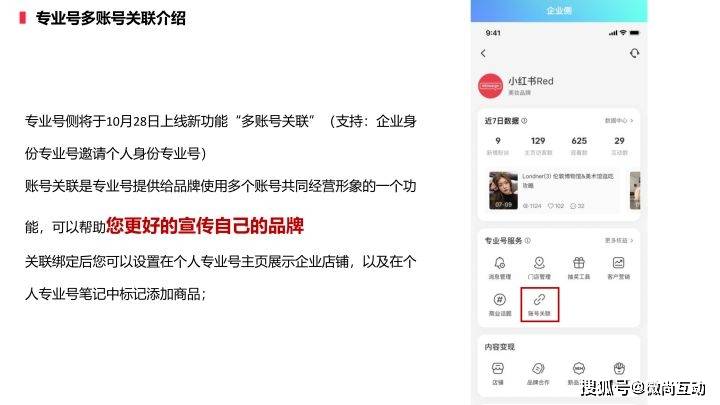Open 门店管理 location icon
The width and height of the screenshot is (720, 405).
[539, 263]
